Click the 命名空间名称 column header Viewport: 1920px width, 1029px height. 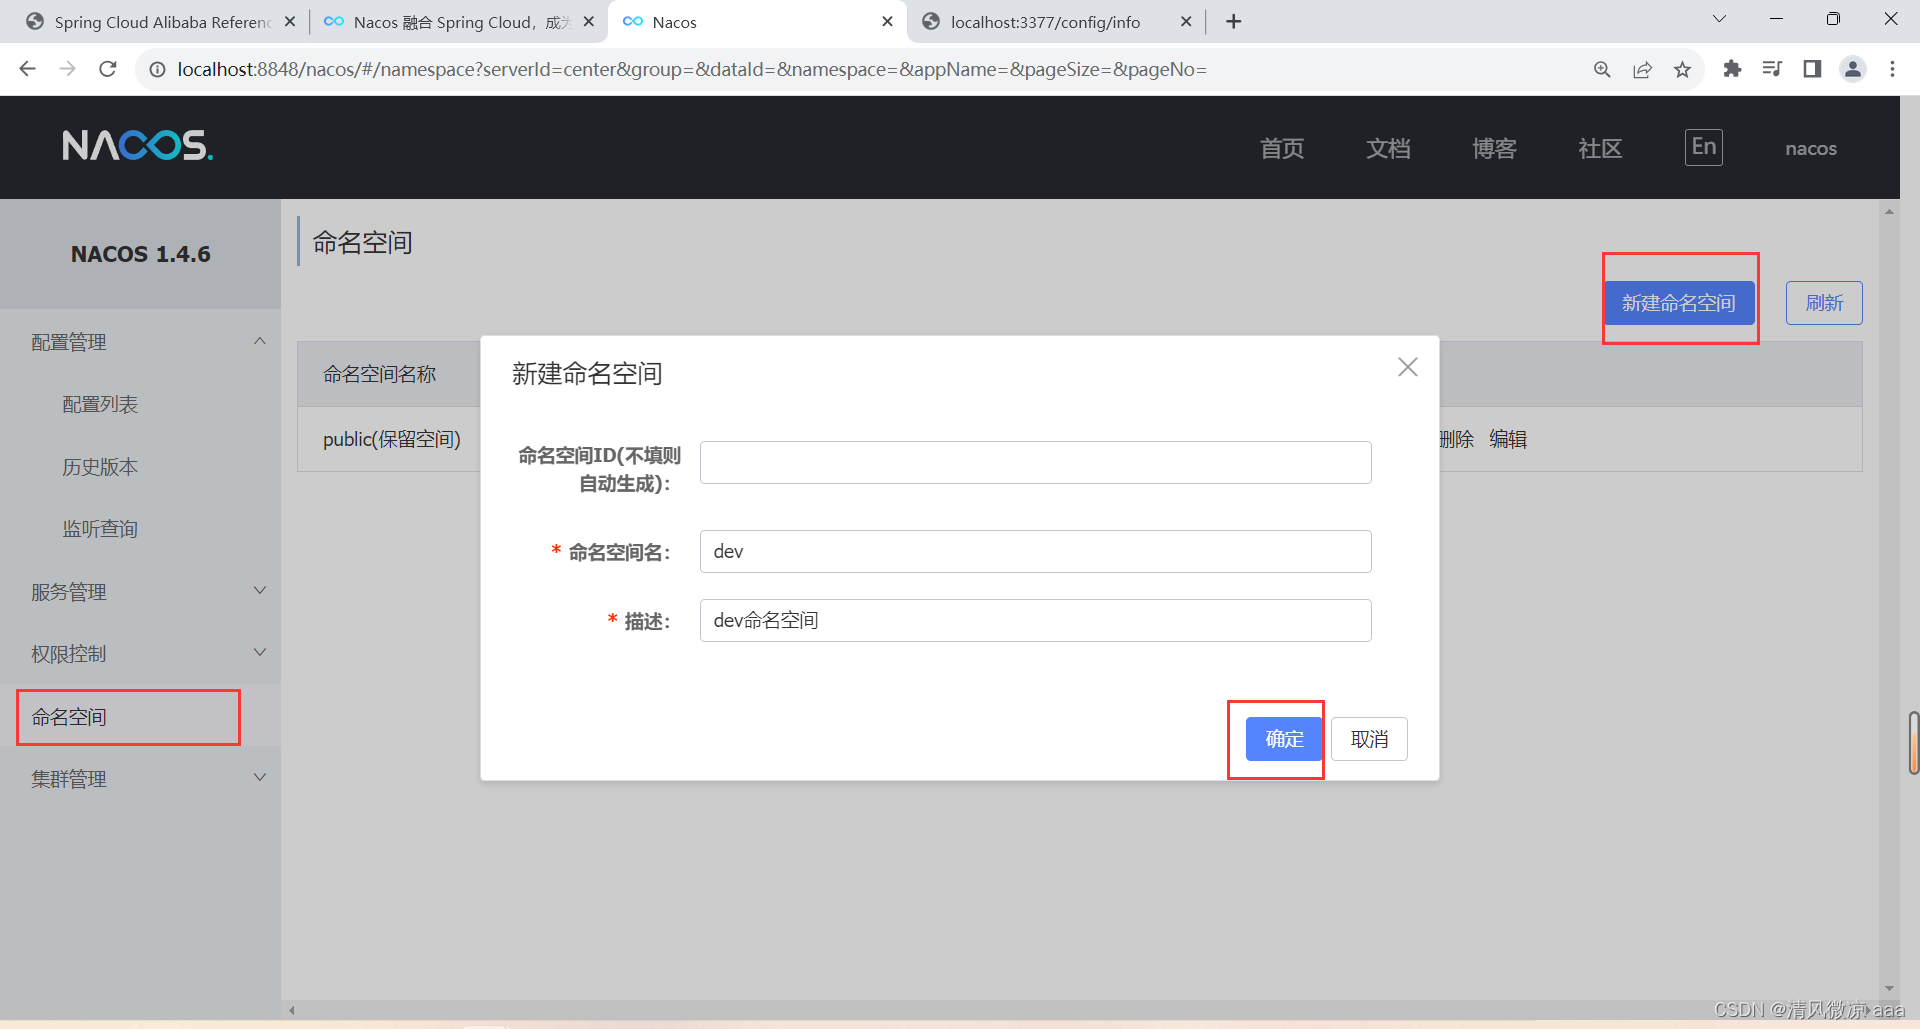click(x=380, y=374)
